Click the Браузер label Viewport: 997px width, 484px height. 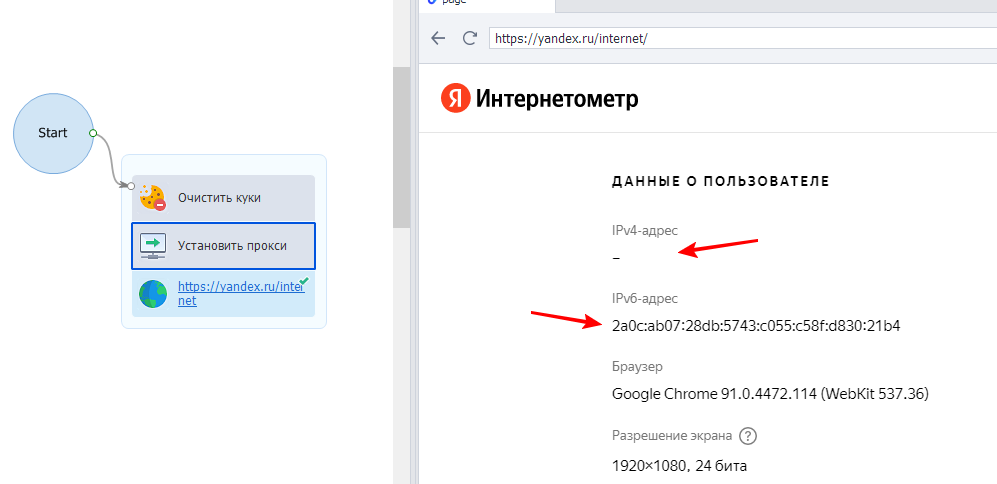tap(637, 366)
